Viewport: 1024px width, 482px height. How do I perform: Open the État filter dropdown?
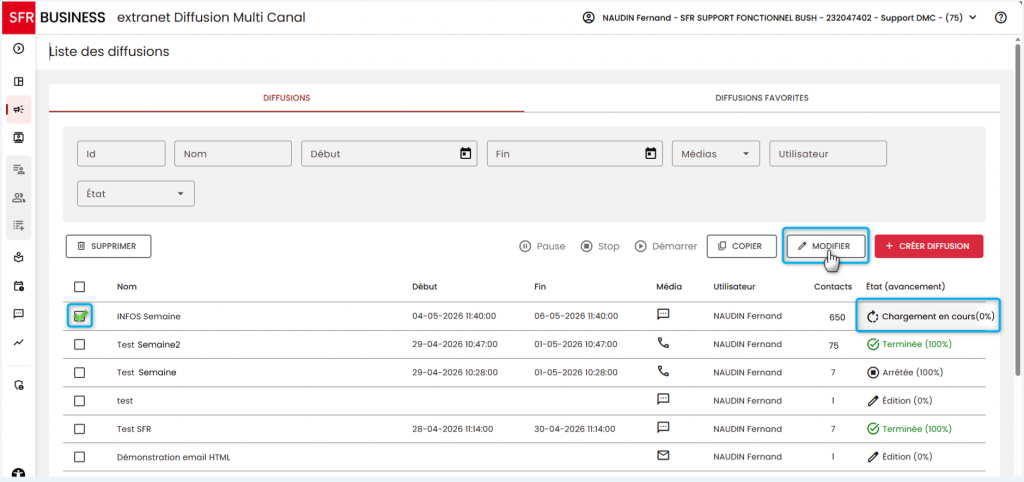(x=136, y=193)
